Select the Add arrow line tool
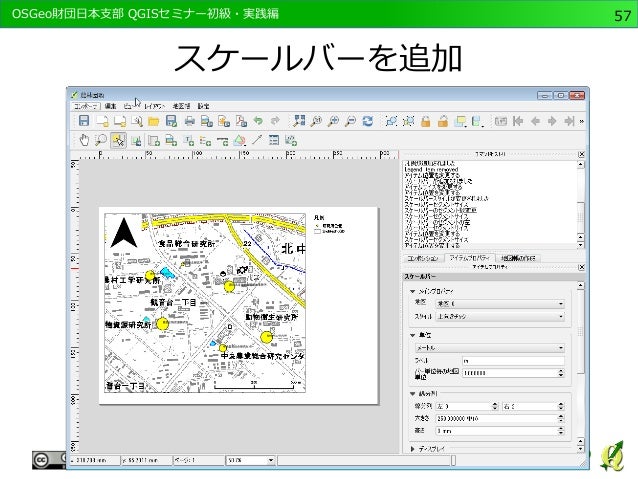The height and width of the screenshot is (479, 638). coord(257,140)
